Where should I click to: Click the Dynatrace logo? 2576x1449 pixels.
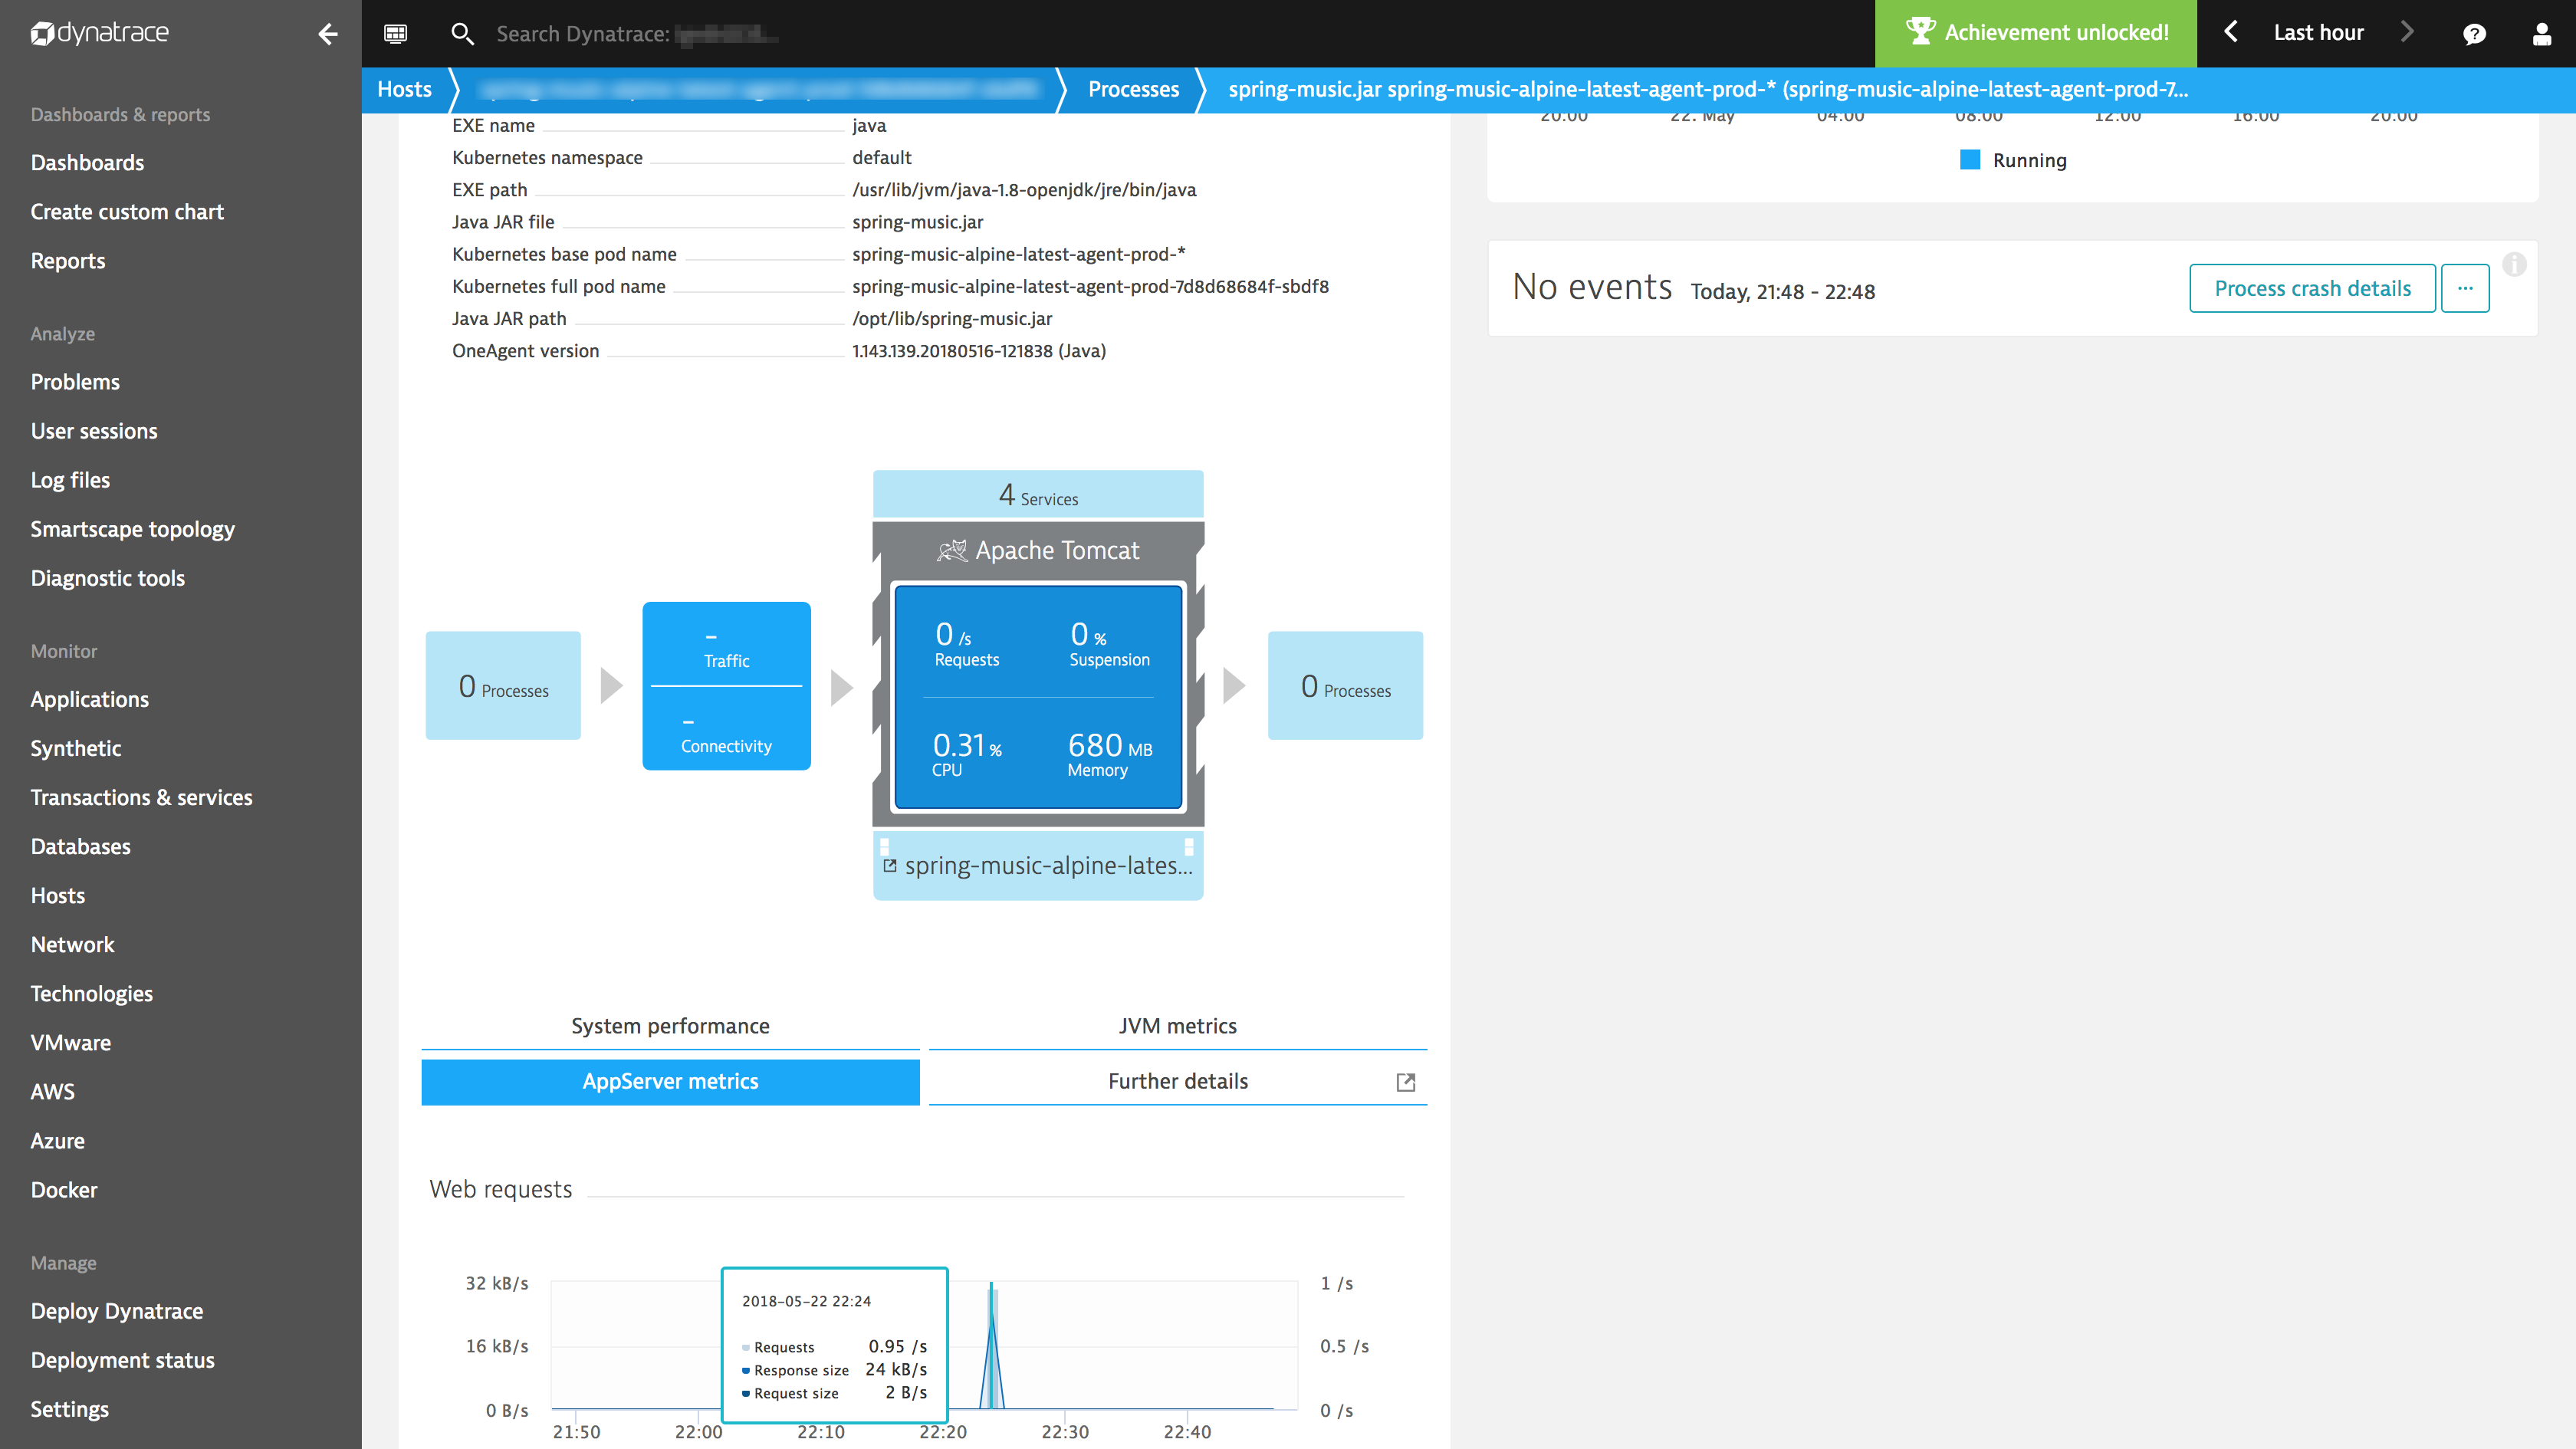pyautogui.click(x=100, y=33)
